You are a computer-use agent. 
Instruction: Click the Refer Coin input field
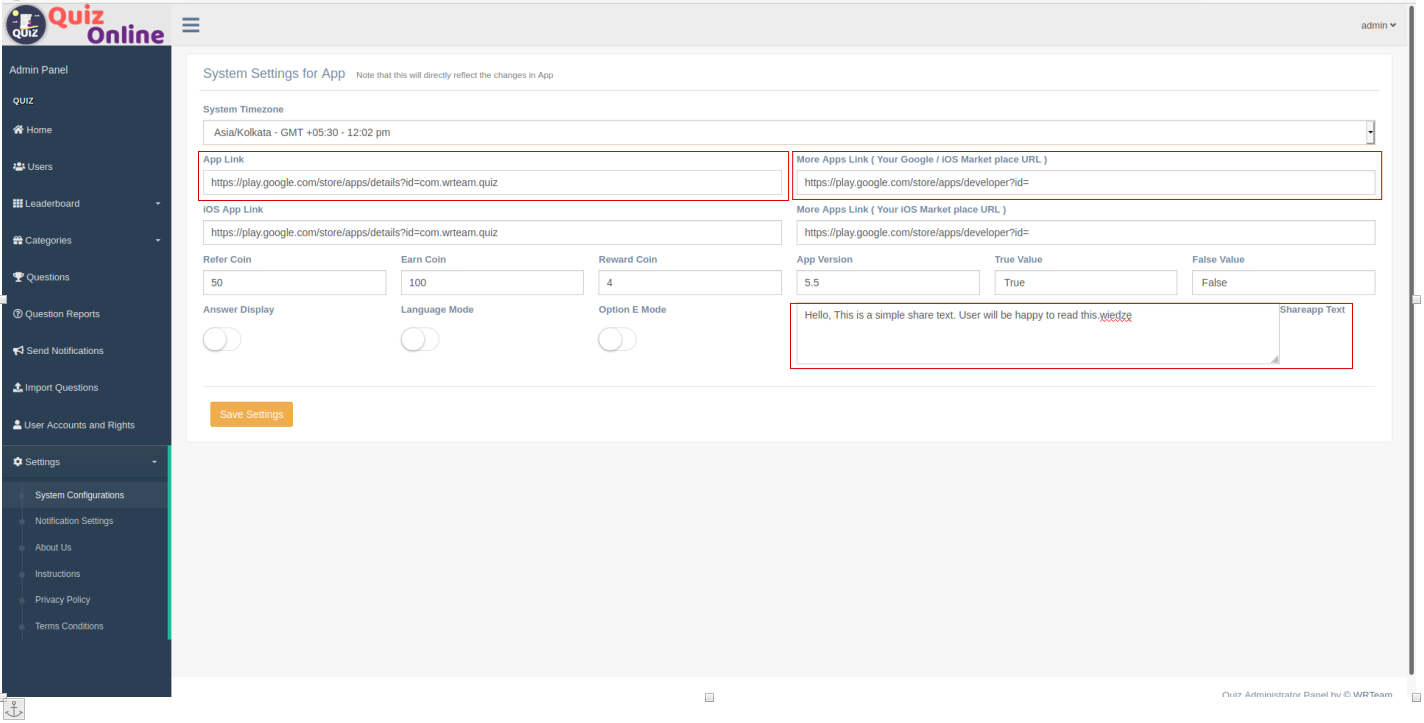294,283
